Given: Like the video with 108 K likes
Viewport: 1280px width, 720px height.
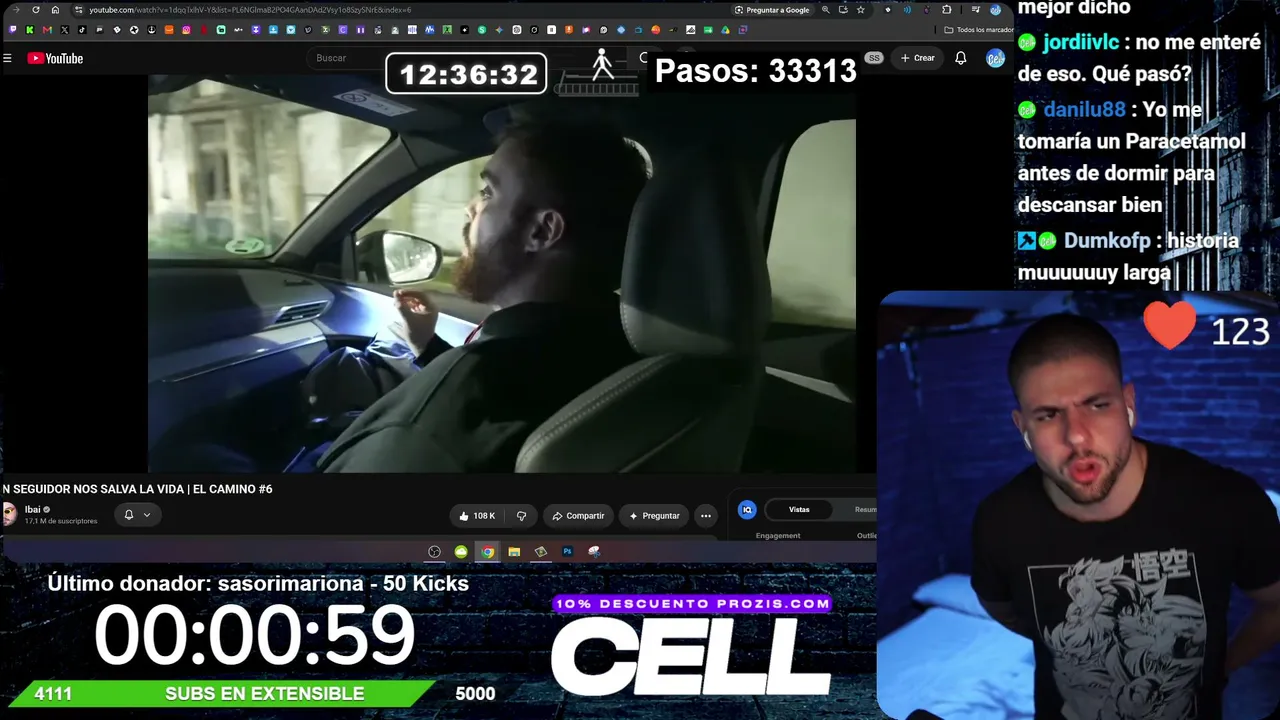Looking at the screenshot, I should [477, 516].
